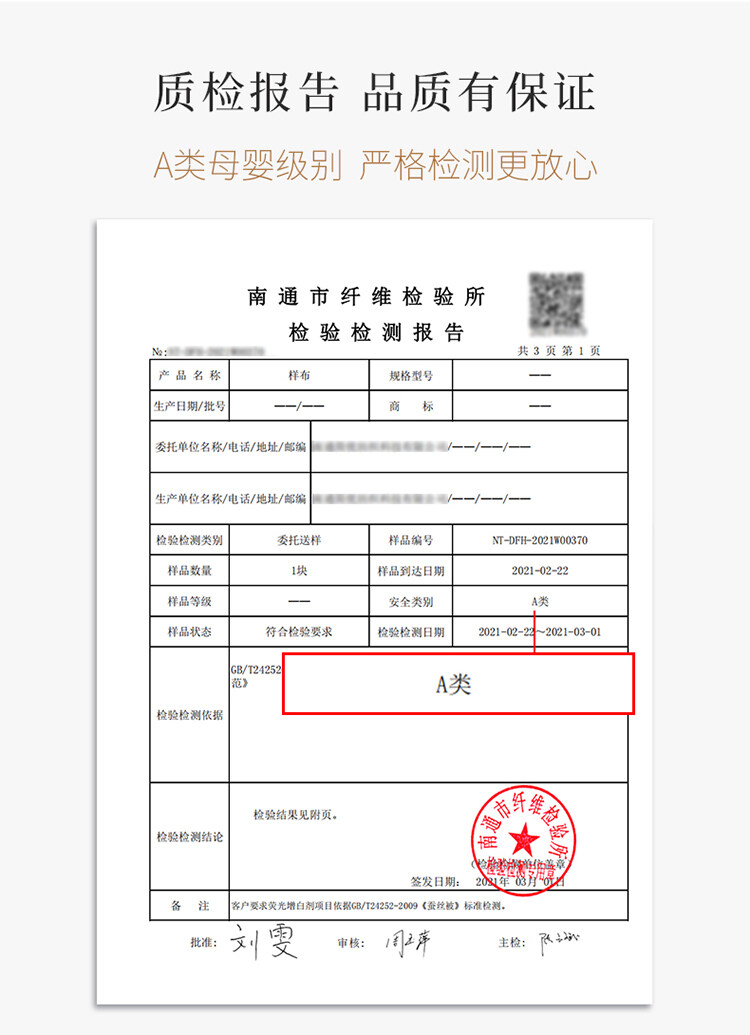The width and height of the screenshot is (750, 1035).
Task: Select the sample arrival date 2021-02-22
Action: [x=540, y=571]
